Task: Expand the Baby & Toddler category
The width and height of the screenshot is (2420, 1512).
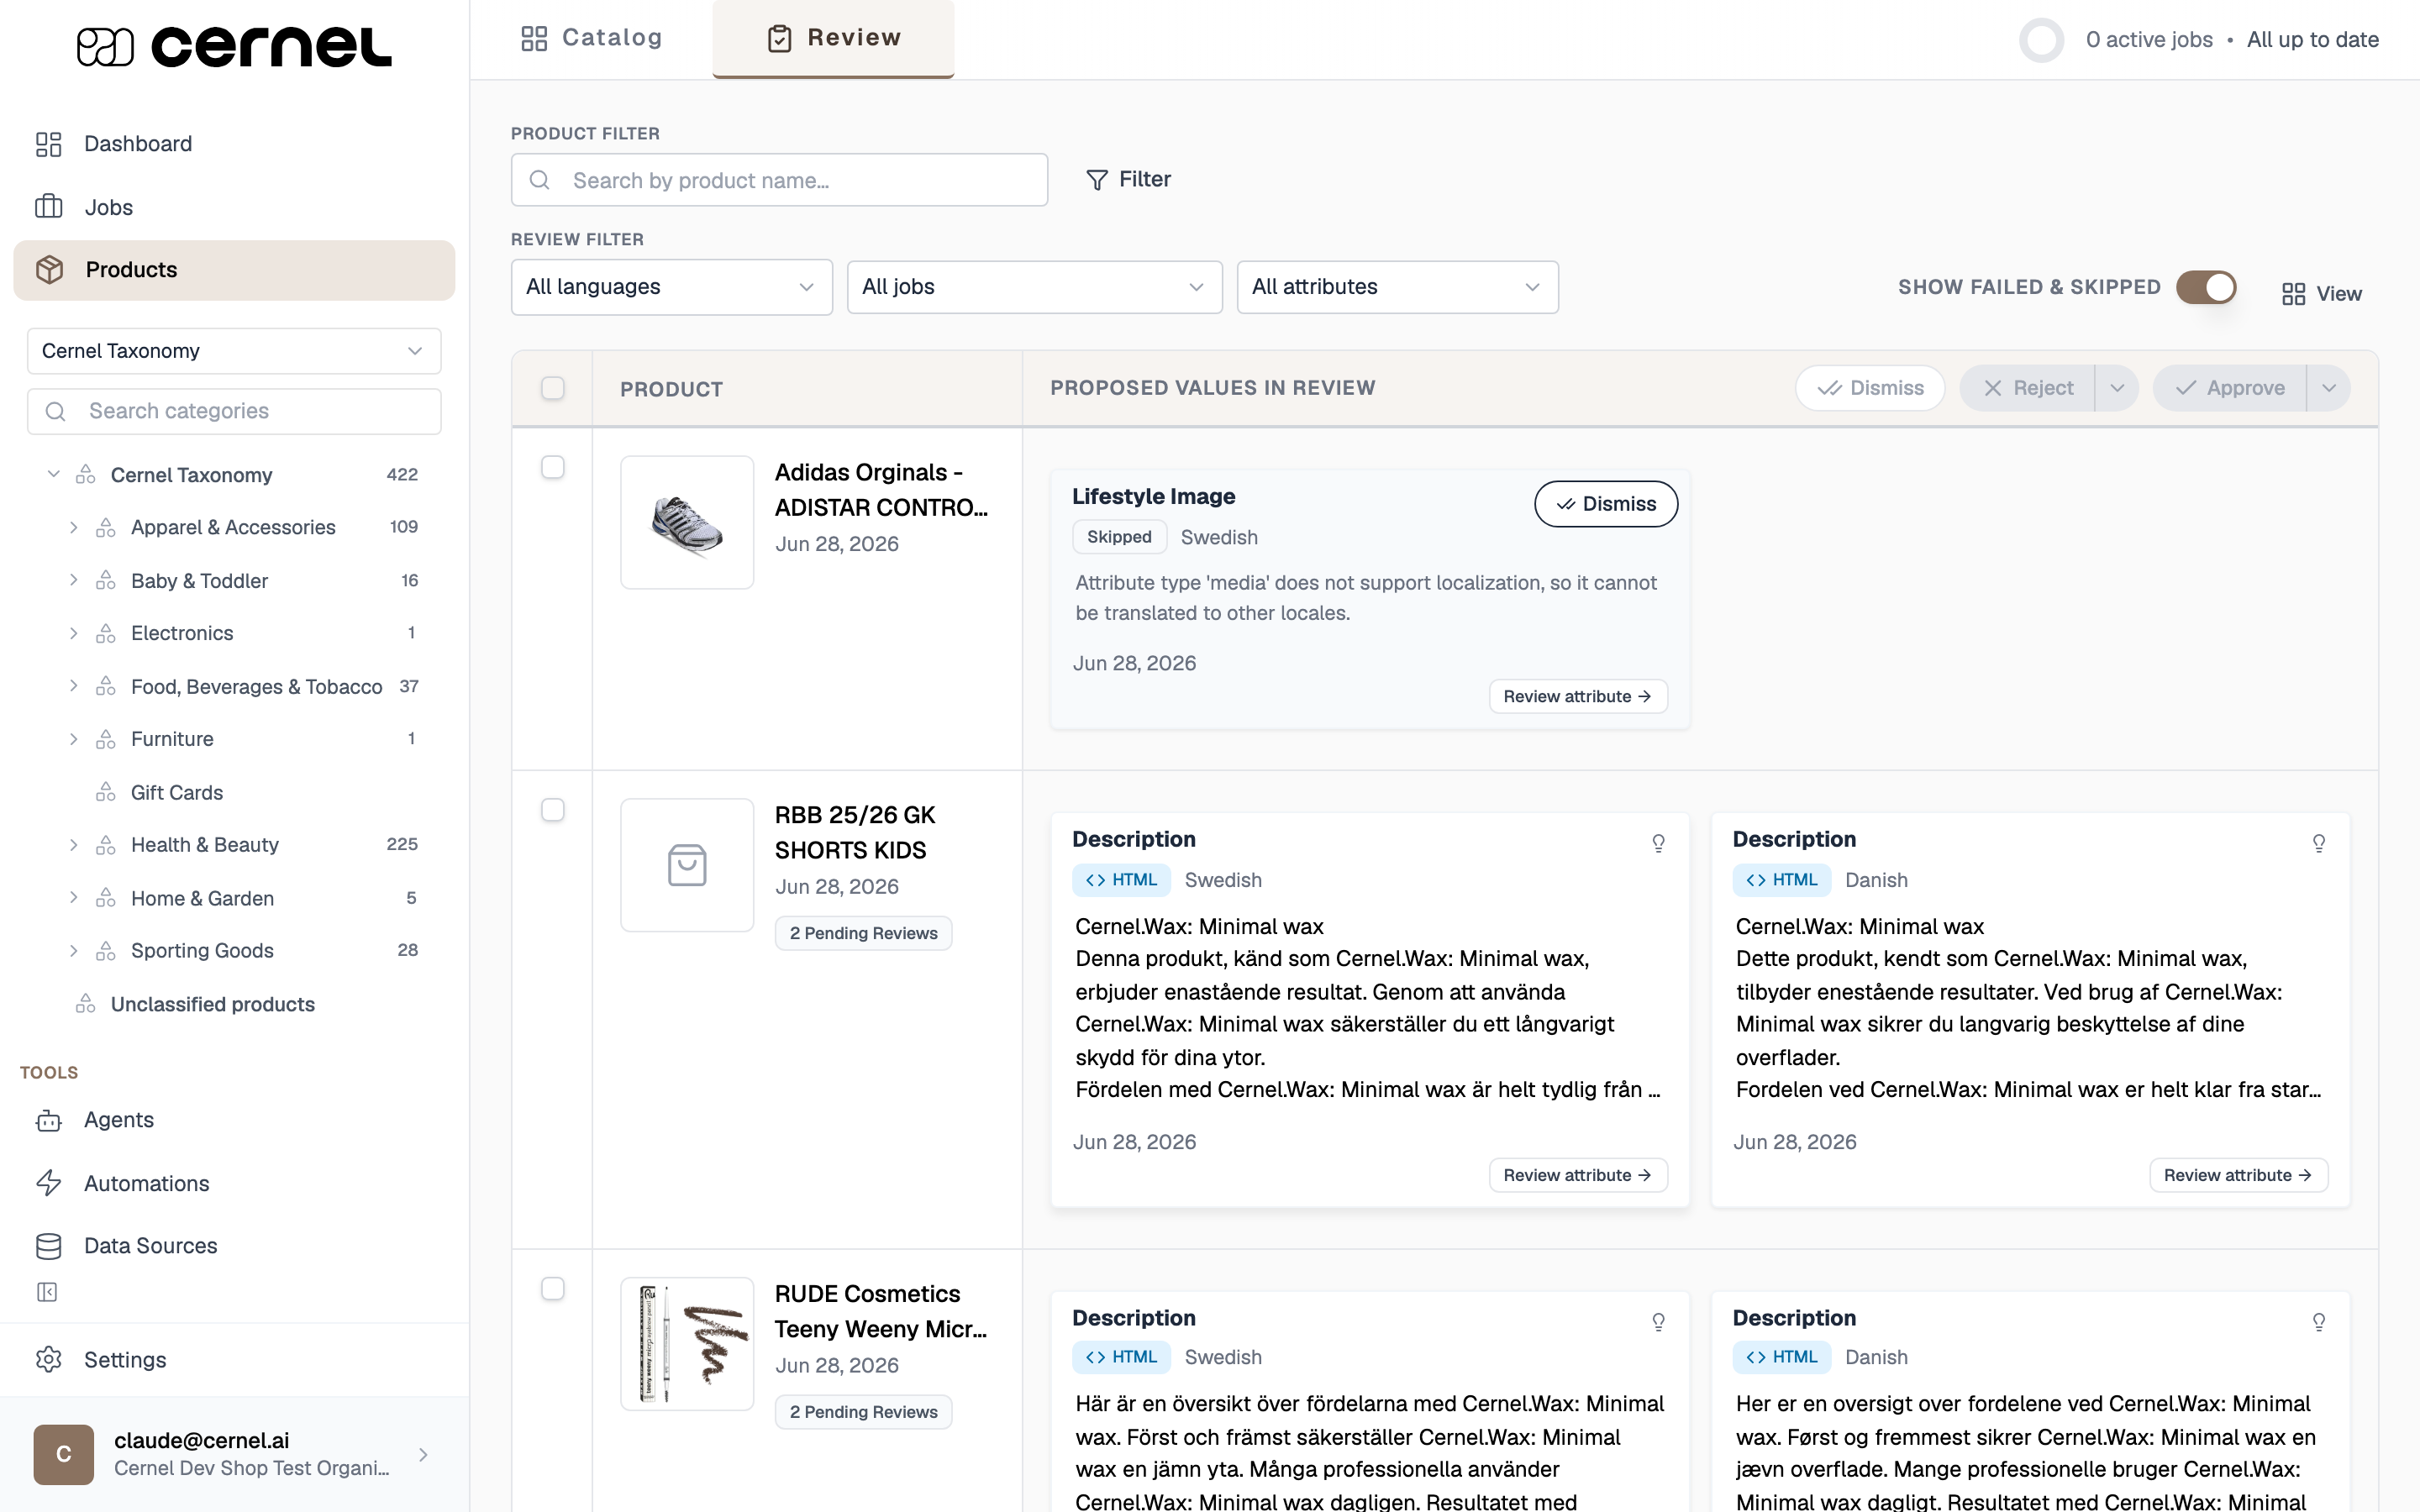Action: pos(73,580)
